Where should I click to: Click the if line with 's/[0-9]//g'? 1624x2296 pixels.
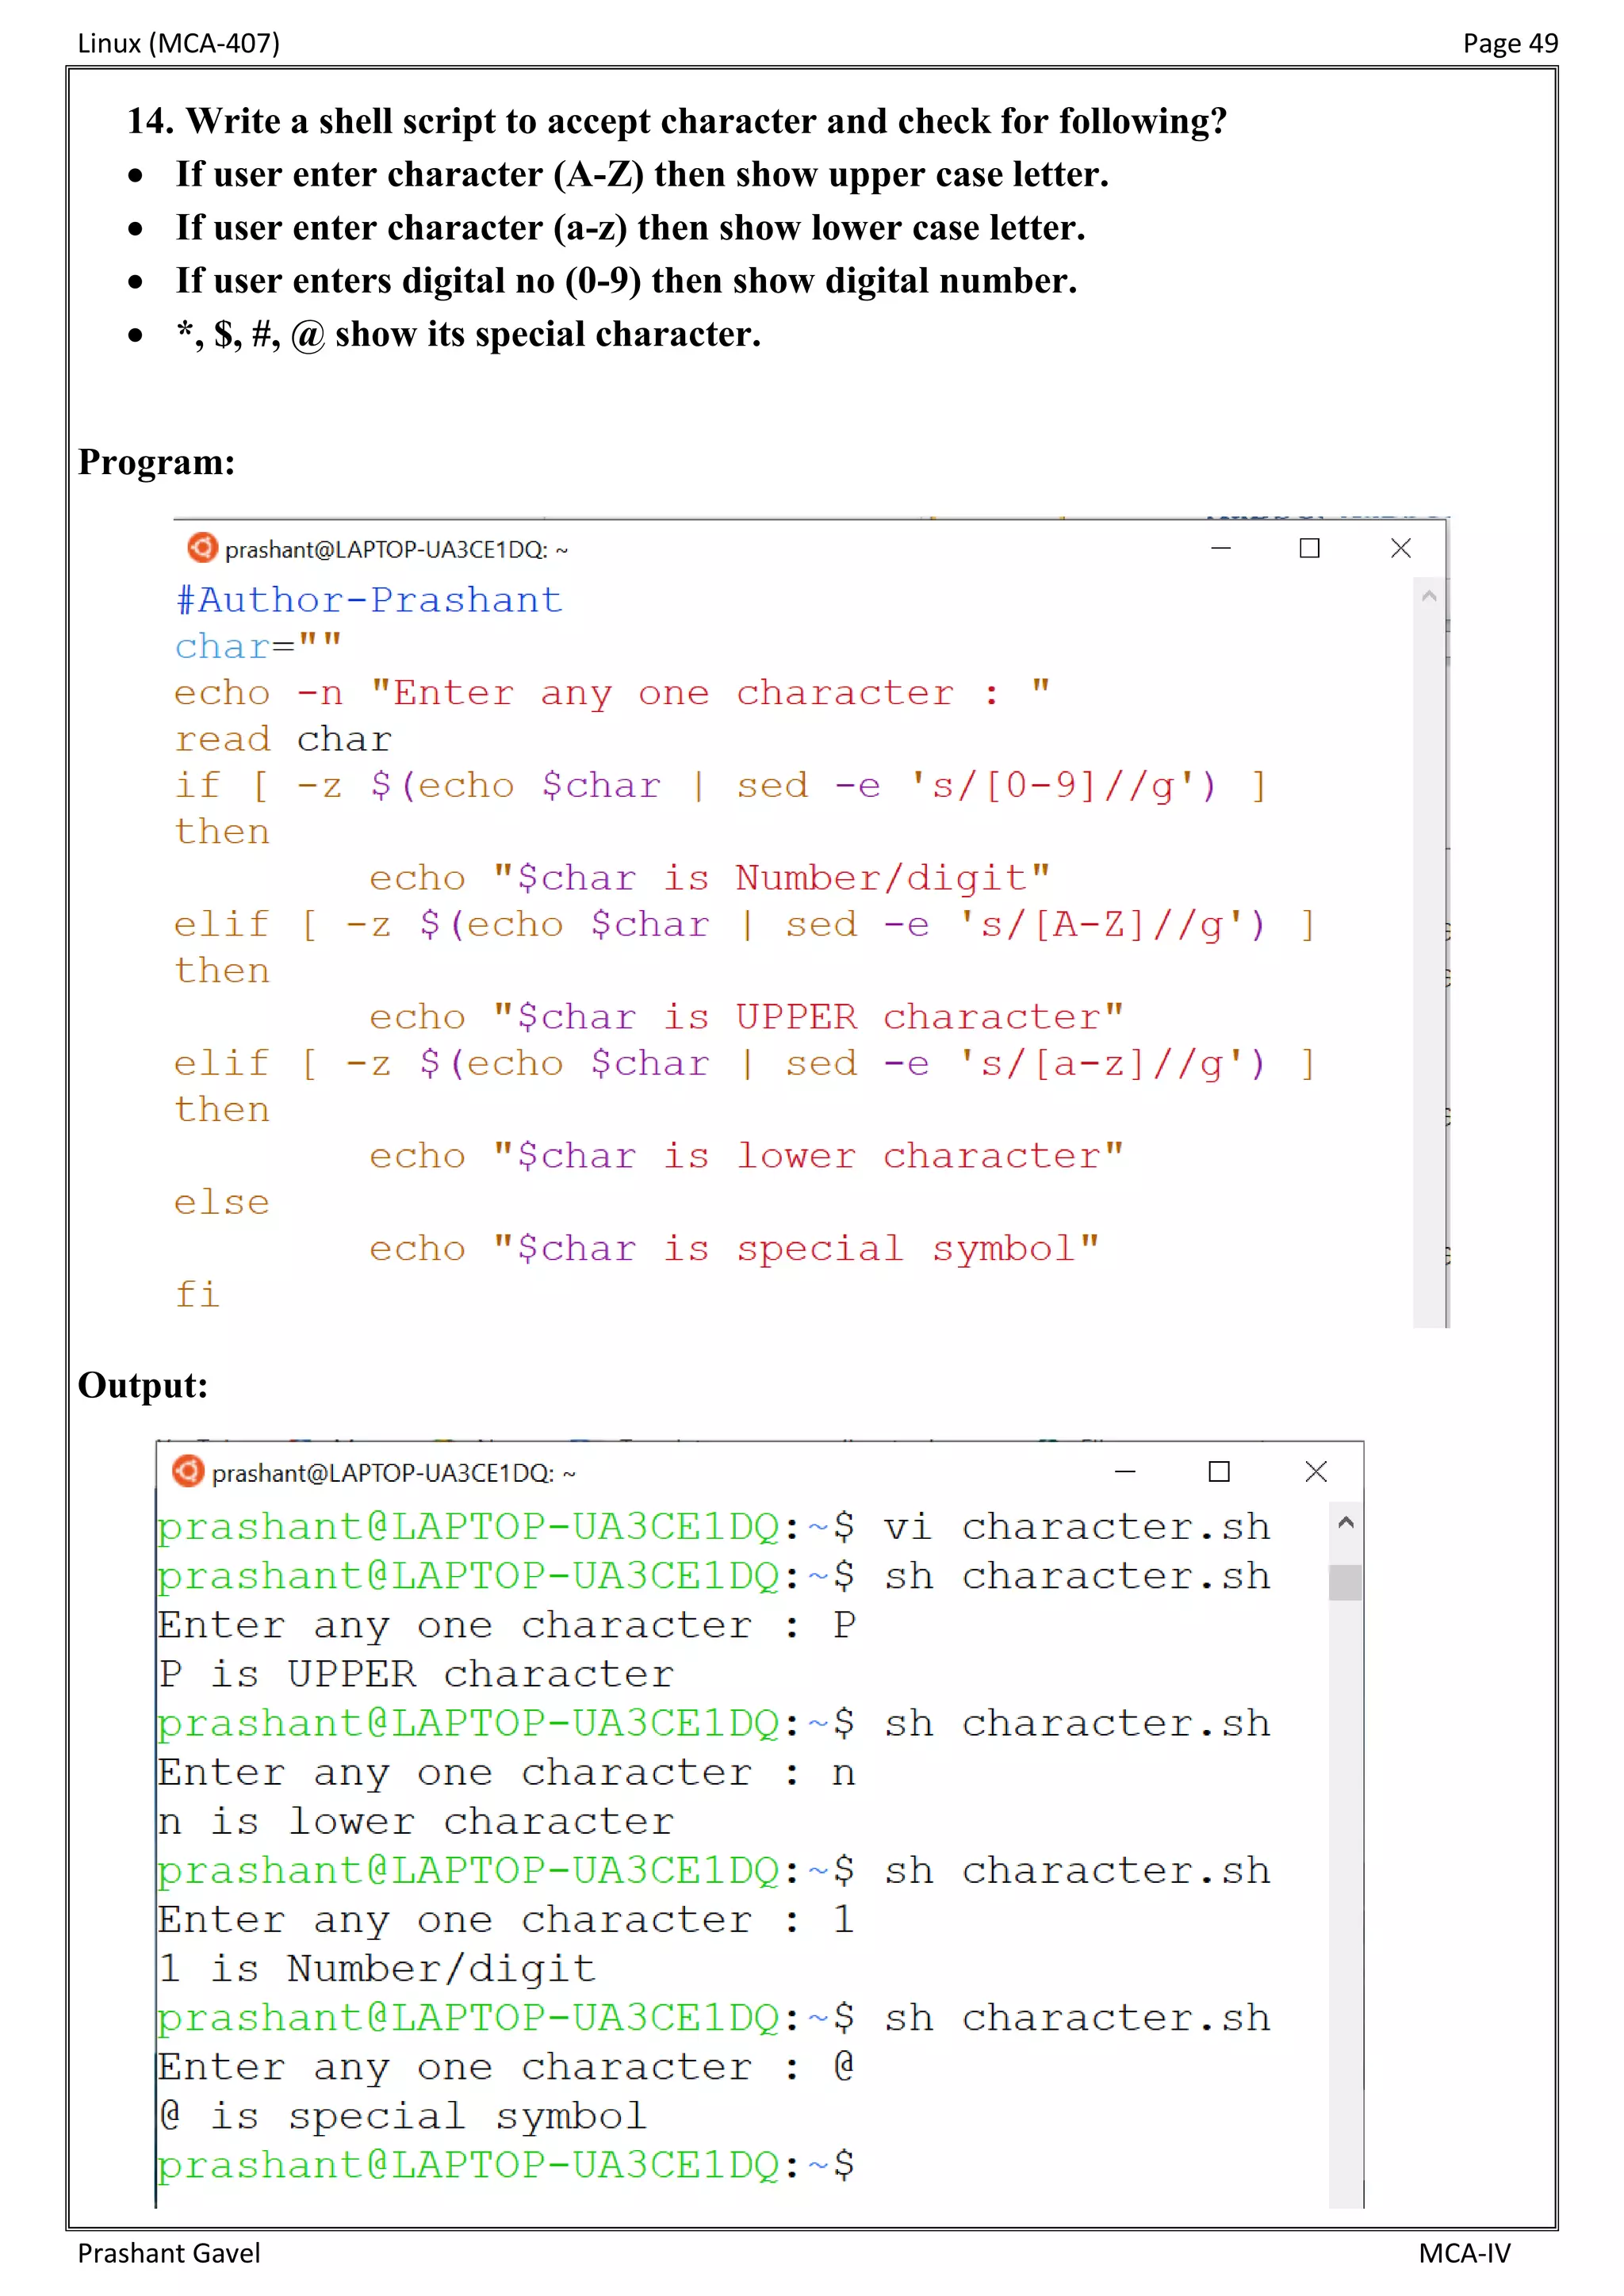[722, 786]
